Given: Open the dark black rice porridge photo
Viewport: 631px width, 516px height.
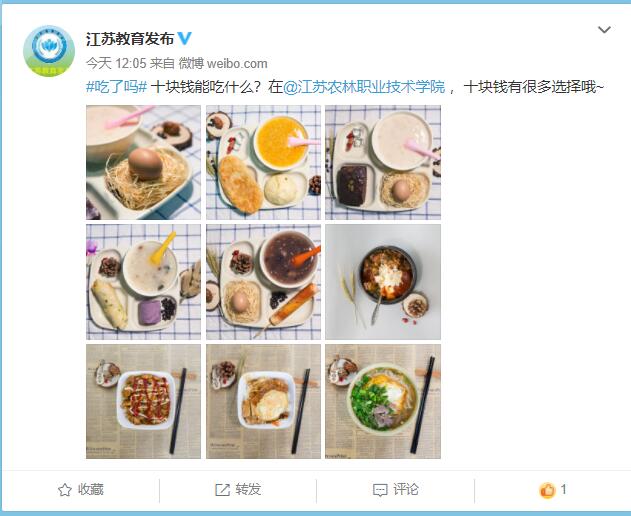Looking at the screenshot, I should (x=263, y=282).
